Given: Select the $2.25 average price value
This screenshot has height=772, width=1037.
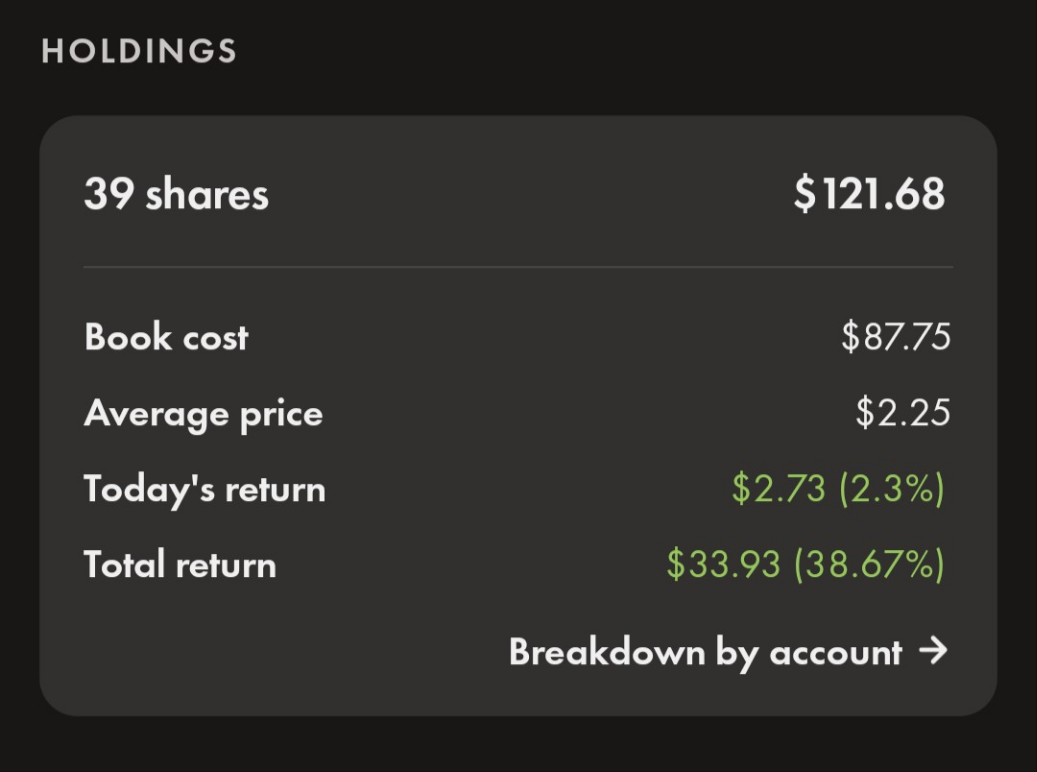Looking at the screenshot, I should 903,413.
